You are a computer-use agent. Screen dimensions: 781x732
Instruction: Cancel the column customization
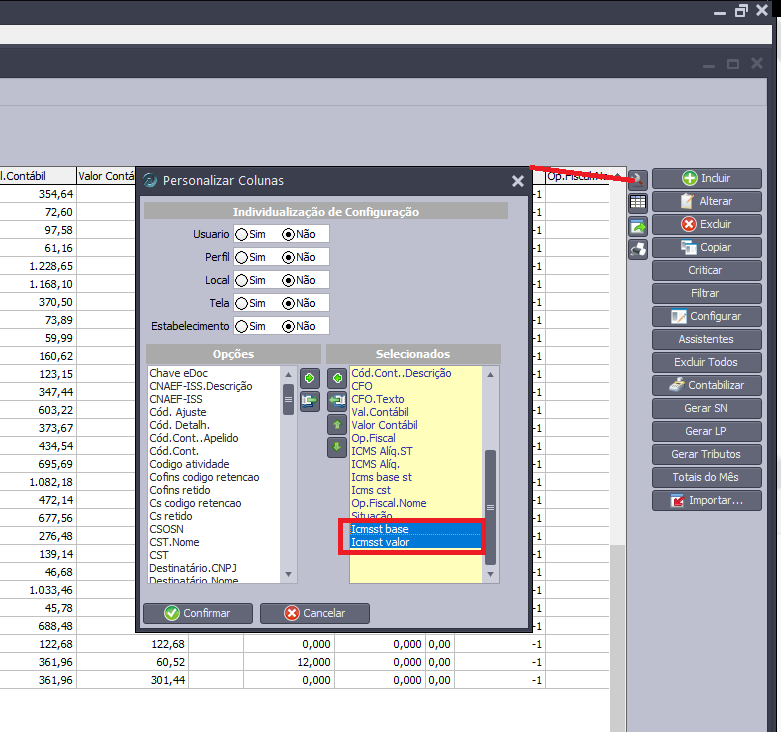tap(314, 613)
